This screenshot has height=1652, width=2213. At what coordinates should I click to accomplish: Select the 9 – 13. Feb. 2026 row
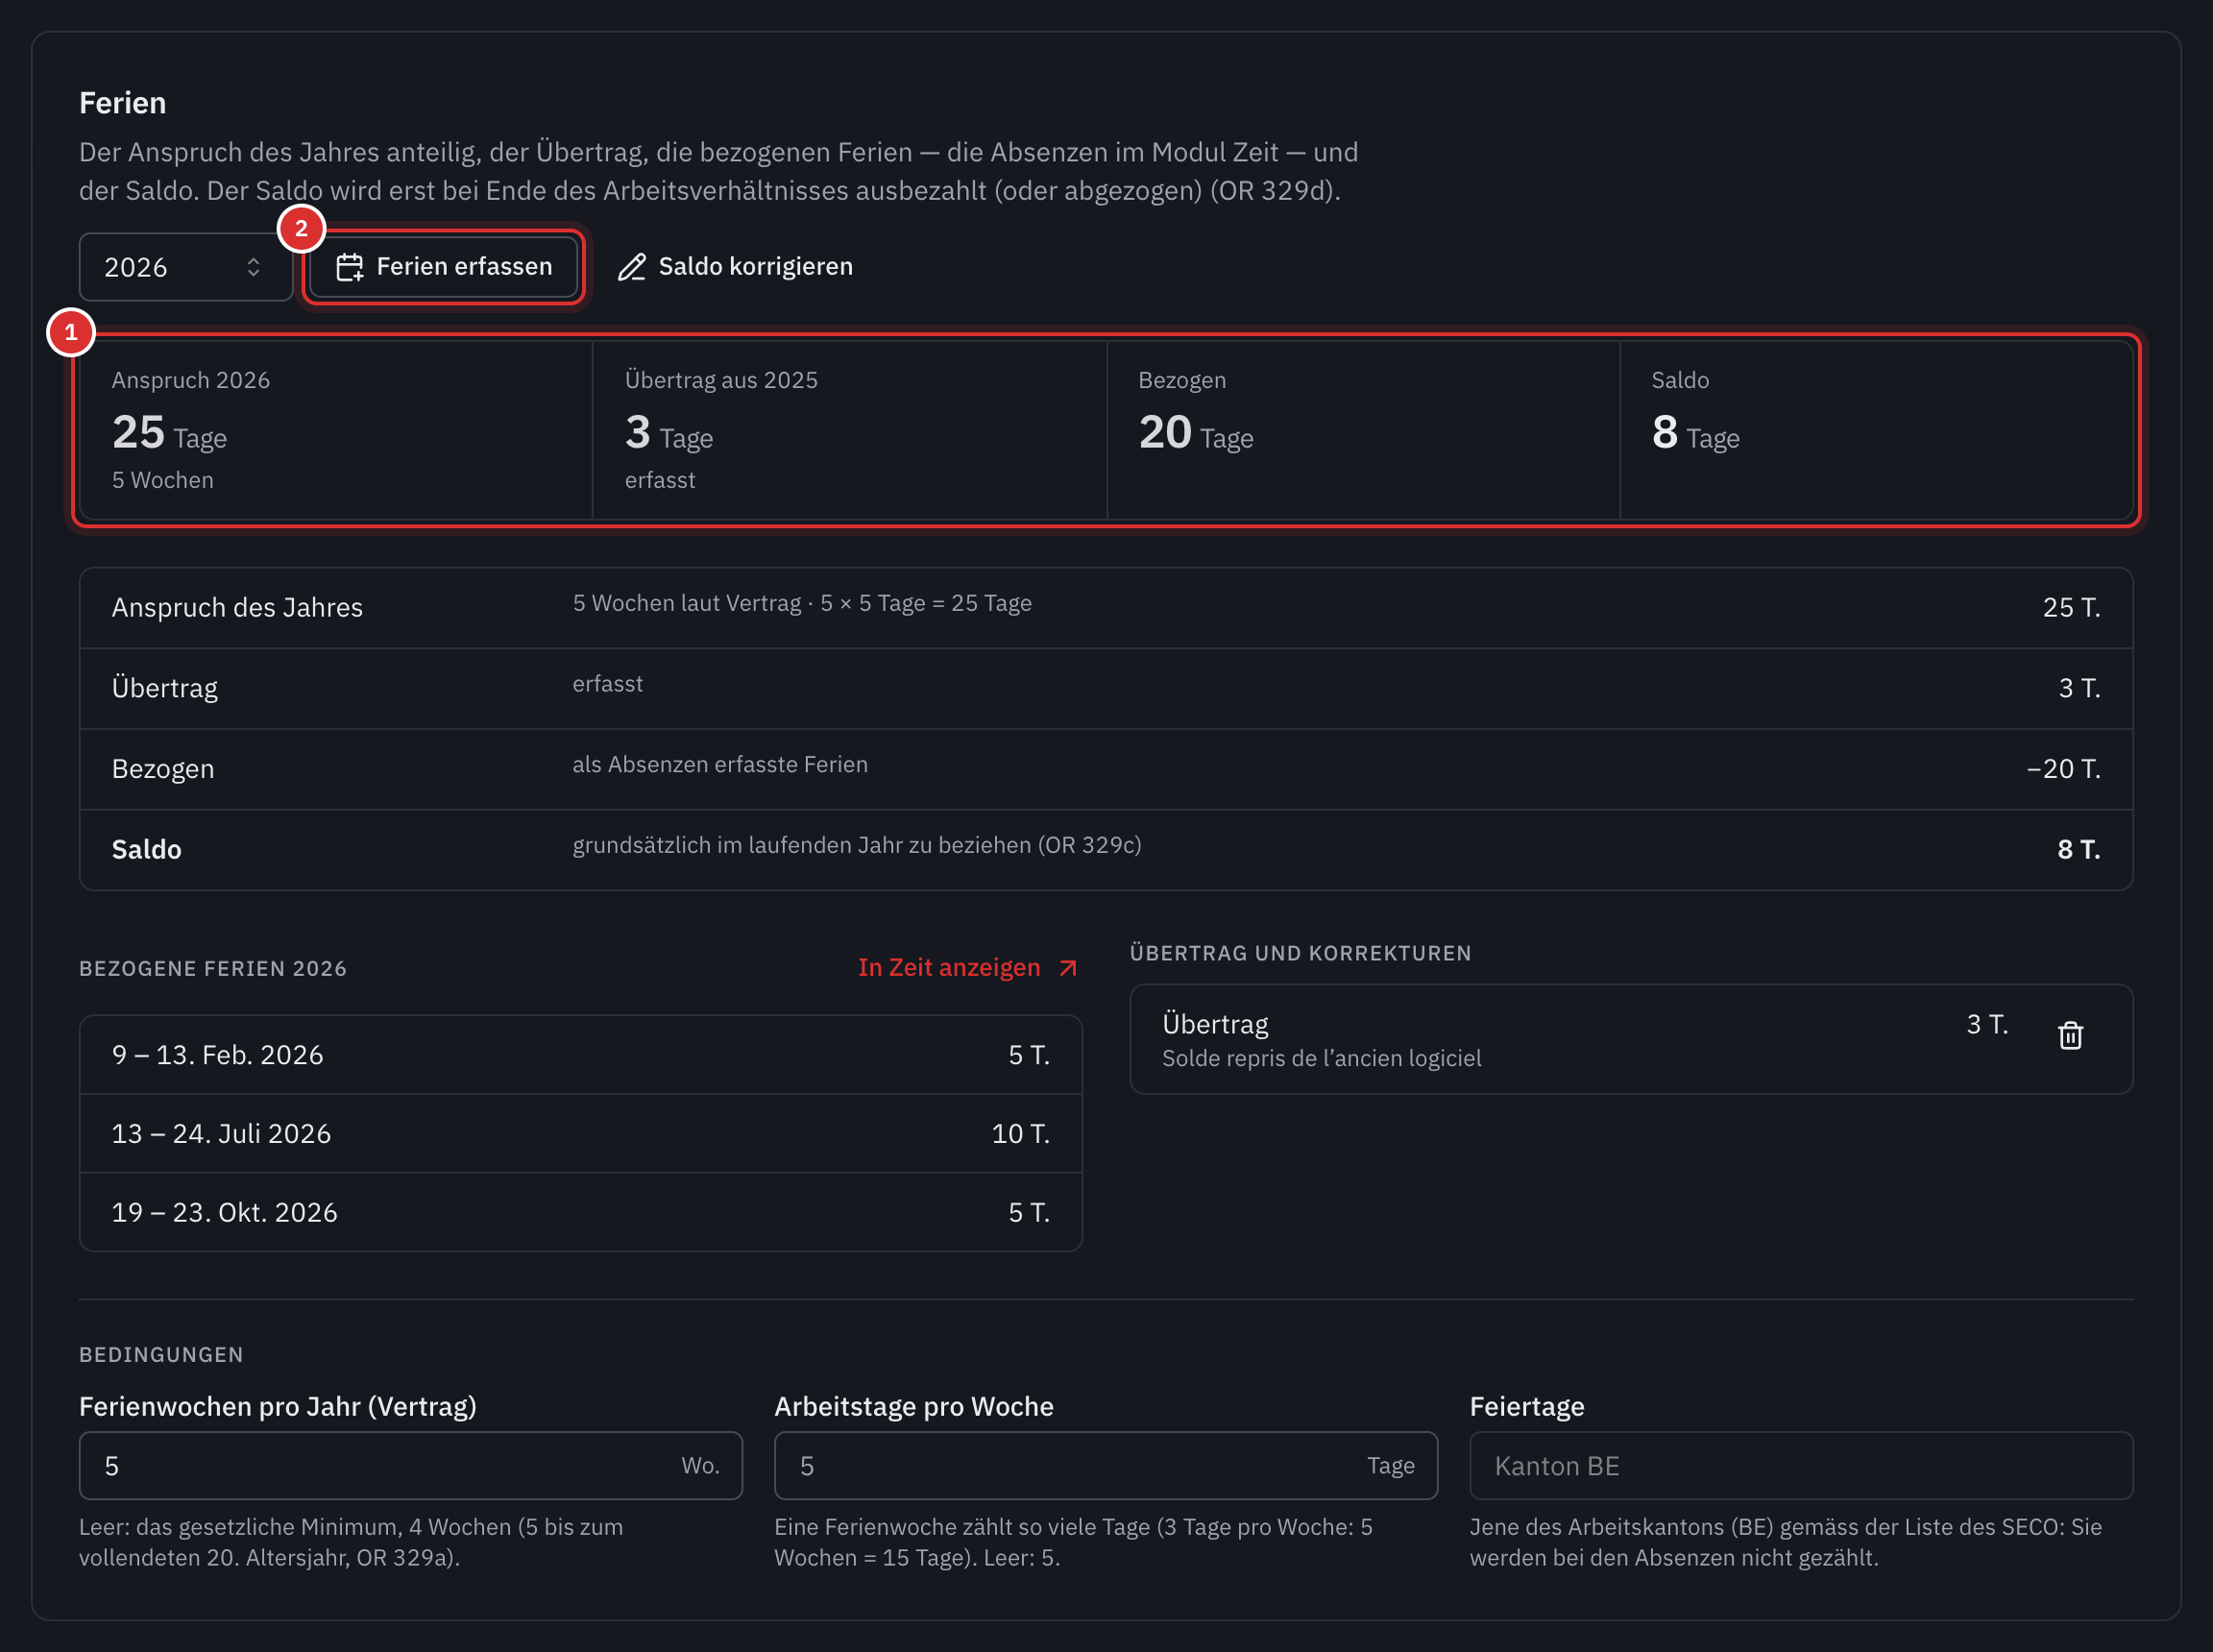[581, 1055]
